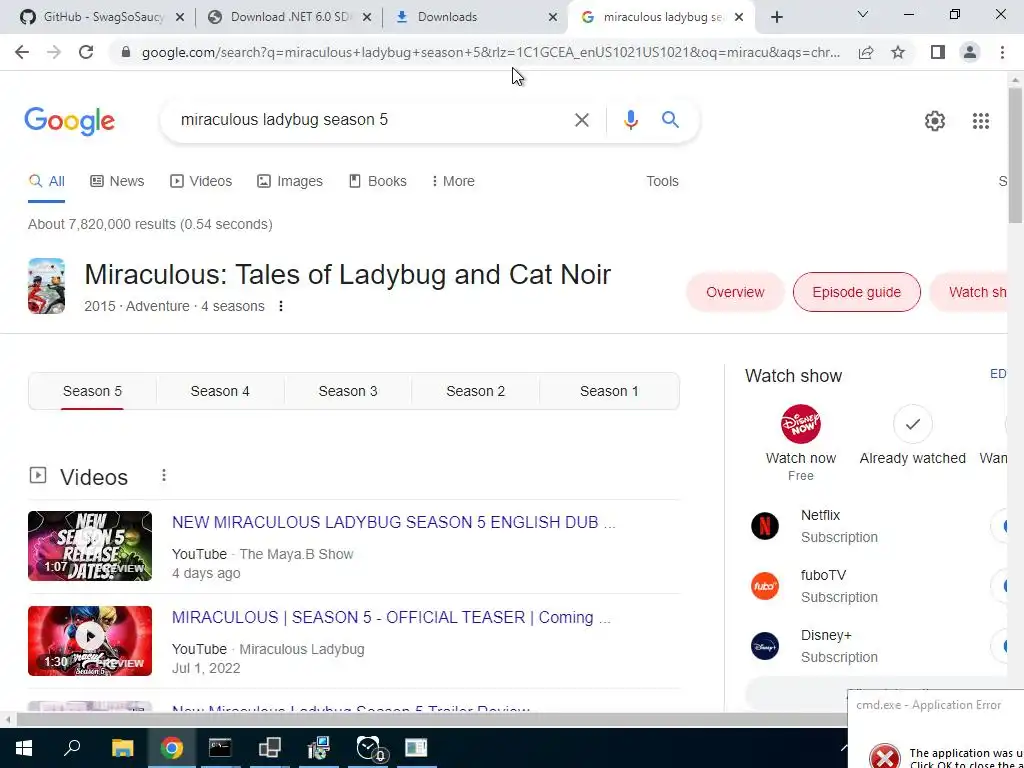This screenshot has width=1024, height=768.
Task: Expand the More search filters menu
Action: pos(453,181)
